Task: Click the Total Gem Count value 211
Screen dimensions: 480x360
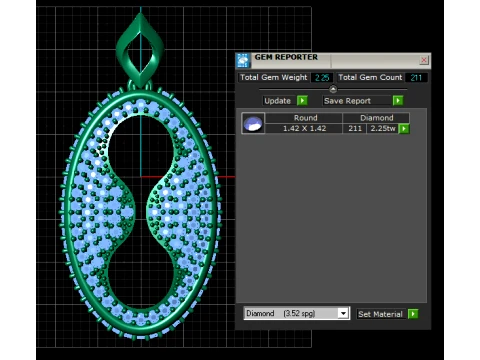Action: 416,78
